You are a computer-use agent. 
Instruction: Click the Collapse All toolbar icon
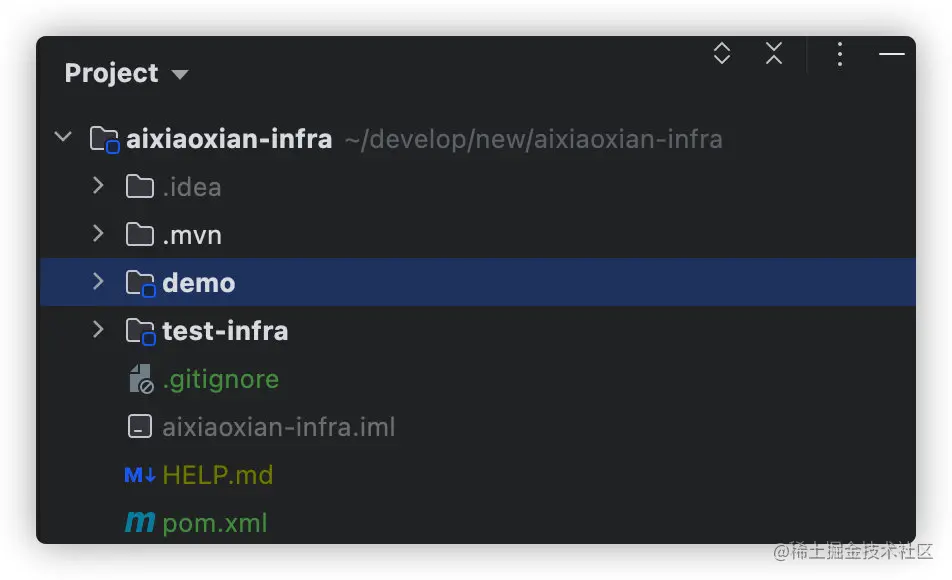(x=774, y=54)
